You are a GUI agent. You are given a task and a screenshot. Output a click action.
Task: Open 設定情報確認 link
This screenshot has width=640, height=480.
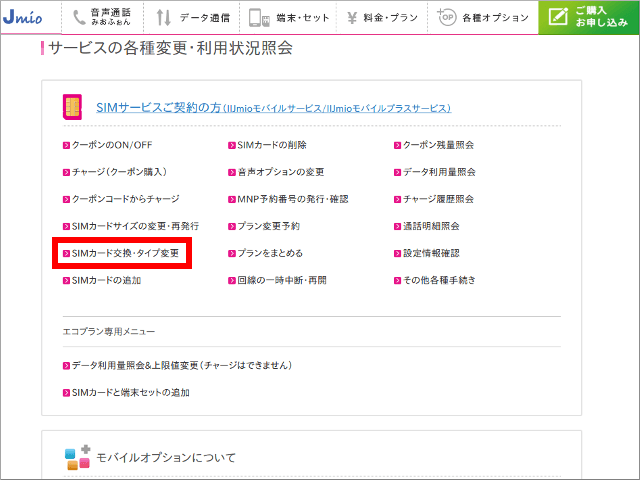(431, 253)
